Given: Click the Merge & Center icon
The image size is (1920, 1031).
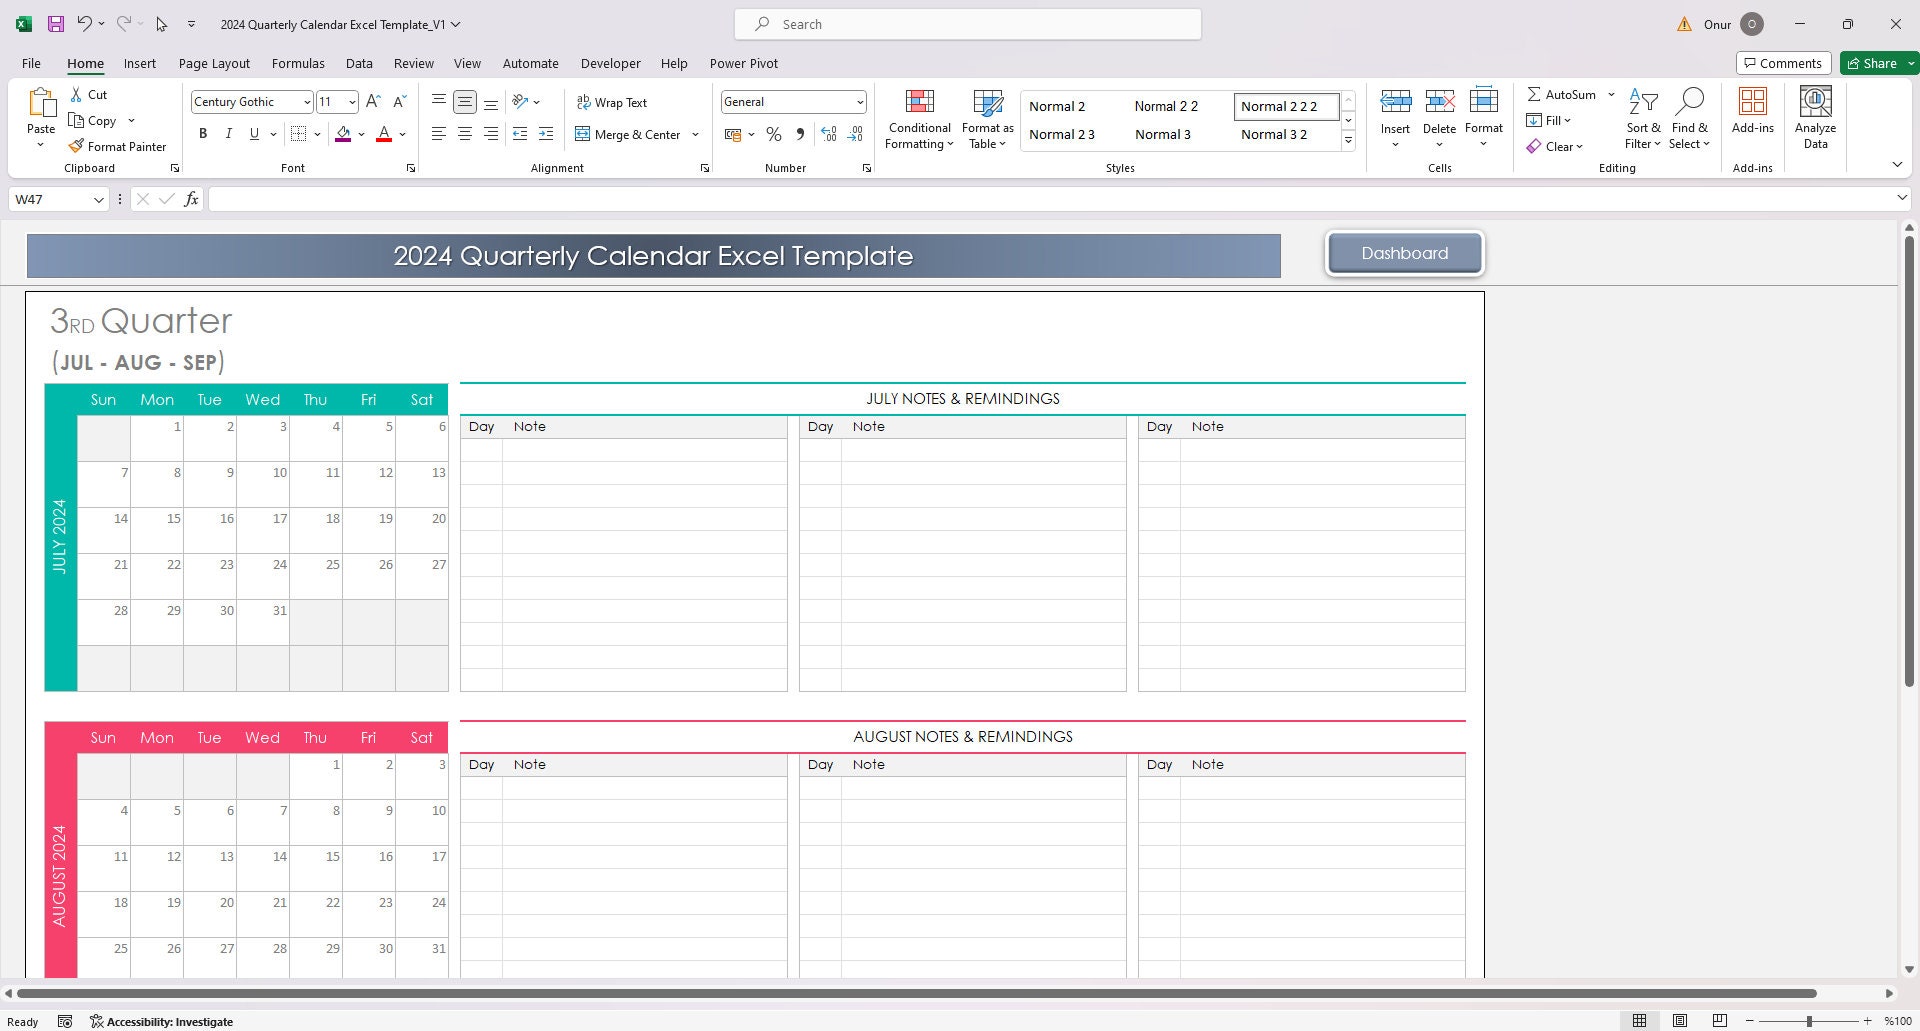Looking at the screenshot, I should coord(583,134).
